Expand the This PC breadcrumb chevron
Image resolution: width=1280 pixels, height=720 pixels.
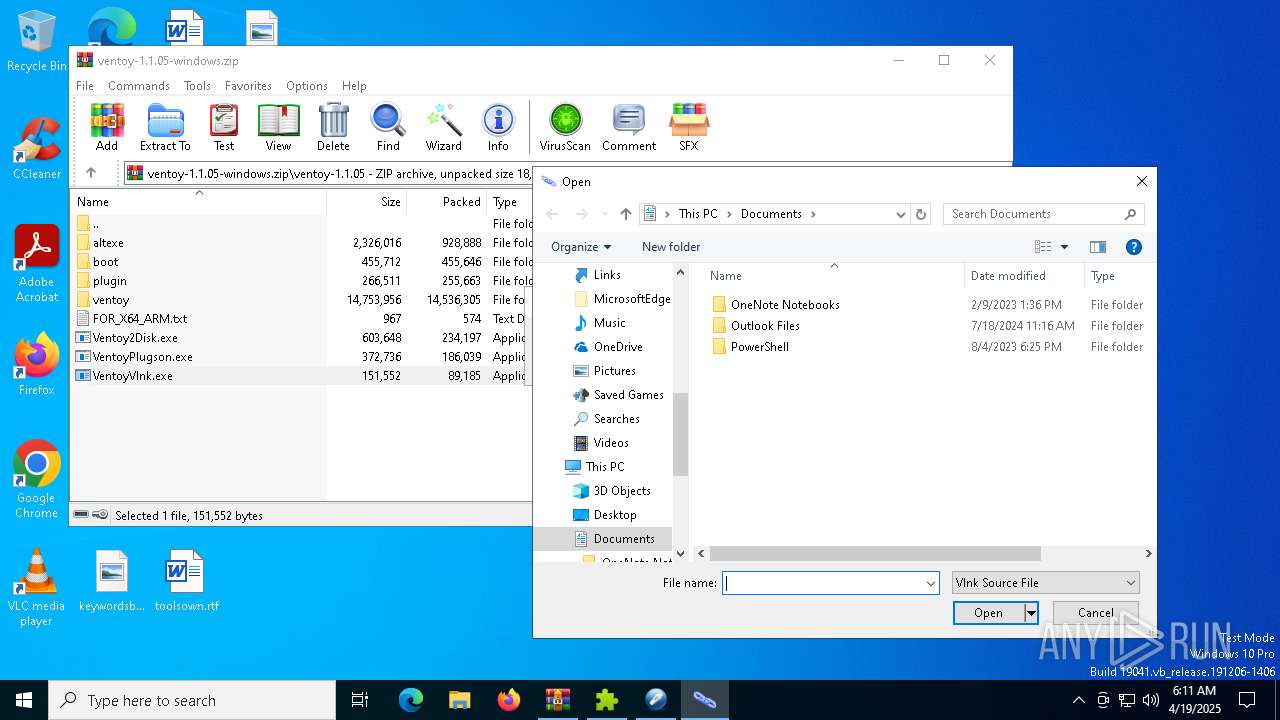tap(729, 214)
